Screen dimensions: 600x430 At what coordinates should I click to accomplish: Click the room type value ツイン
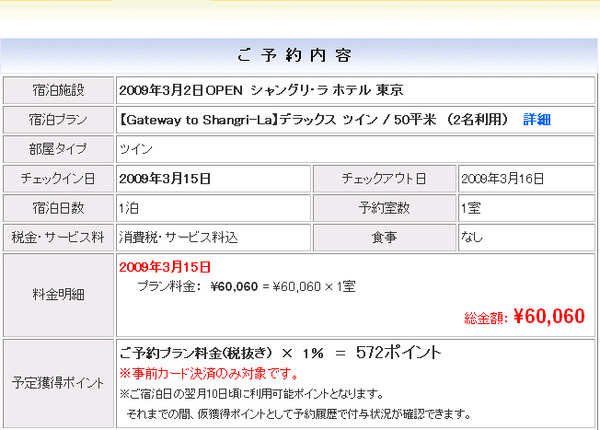tap(136, 149)
